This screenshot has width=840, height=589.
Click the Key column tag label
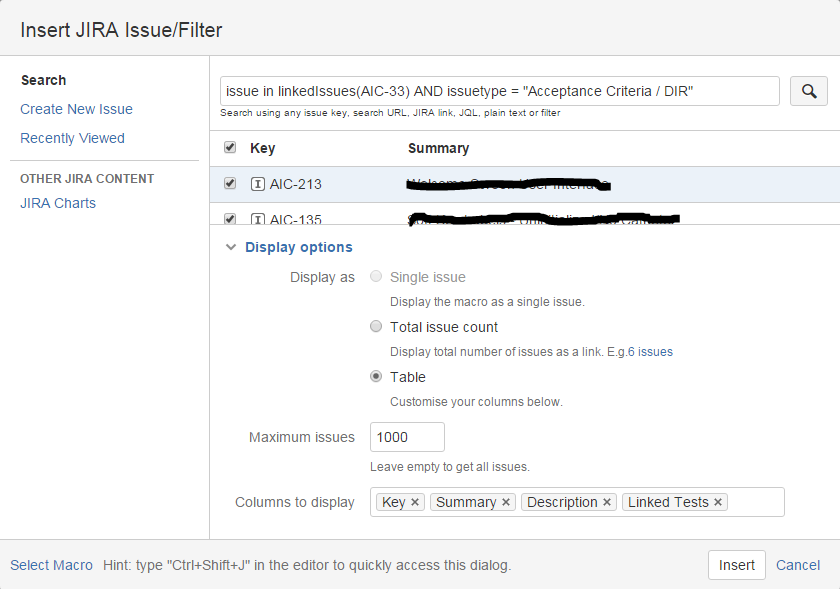tap(394, 502)
